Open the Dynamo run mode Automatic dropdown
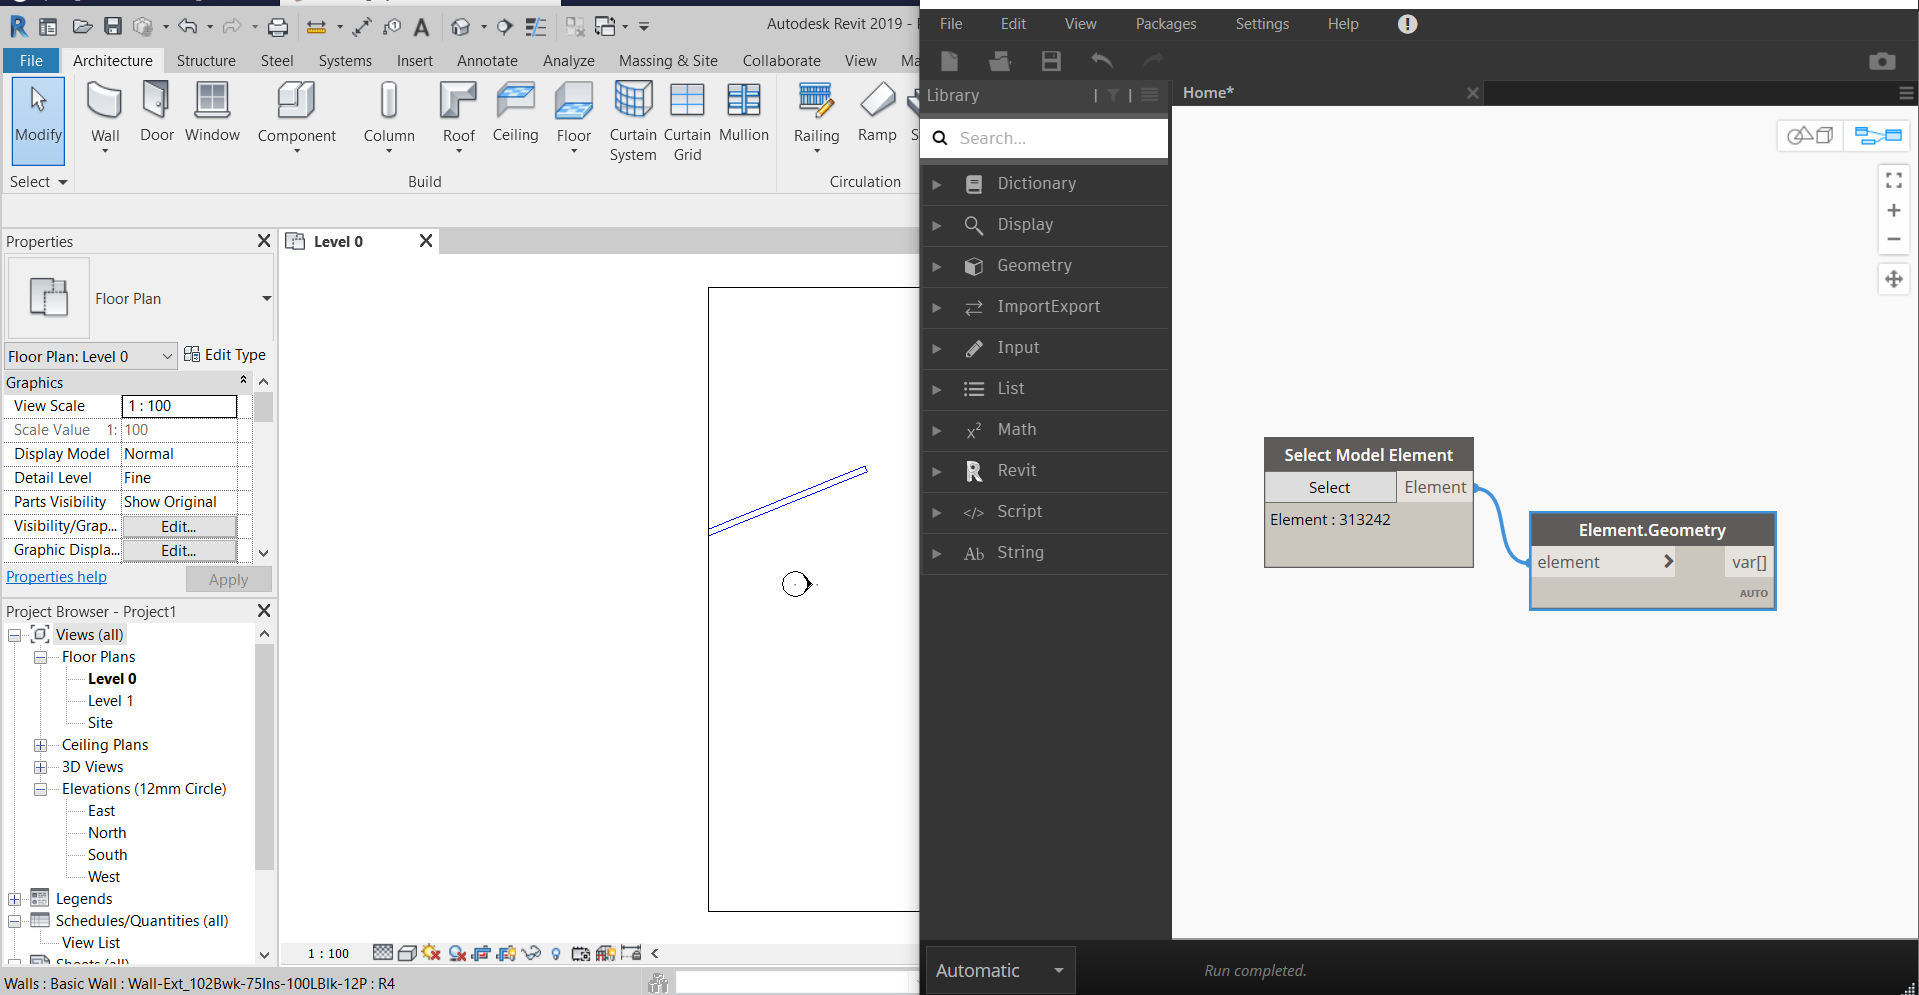The height and width of the screenshot is (995, 1919). point(1000,970)
